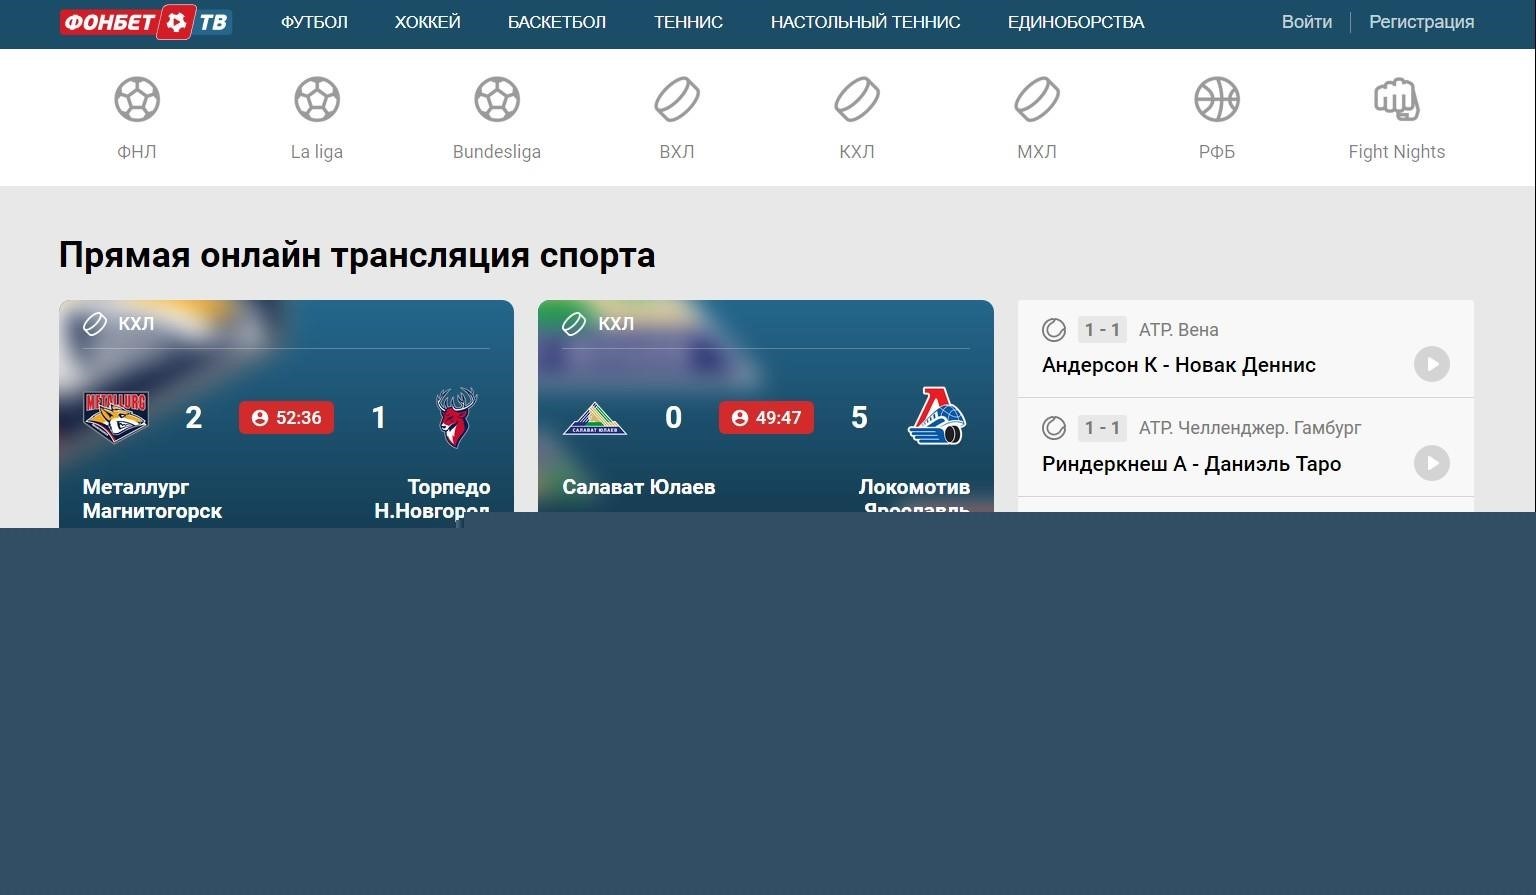Open live timer 52:36 badge
The image size is (1536, 895).
pos(286,418)
